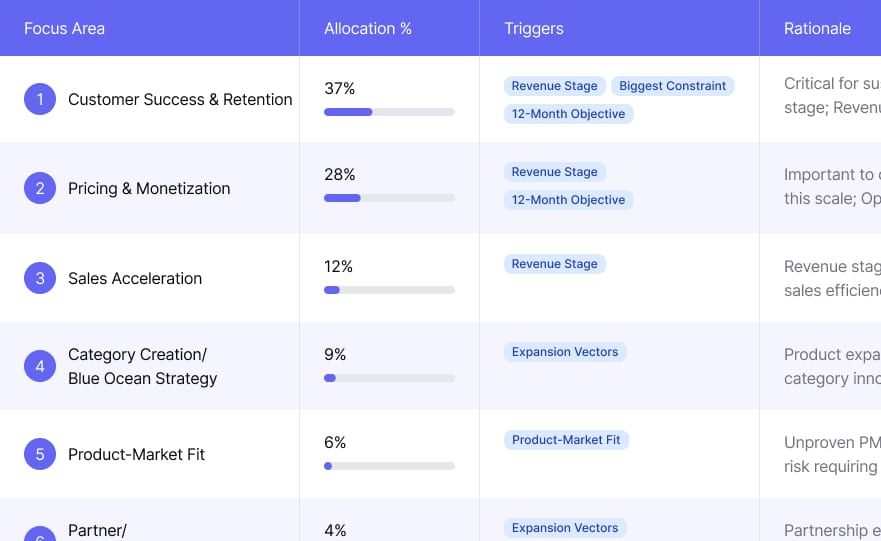Select the Triggers column header
Image resolution: width=881 pixels, height=541 pixels.
[534, 28]
